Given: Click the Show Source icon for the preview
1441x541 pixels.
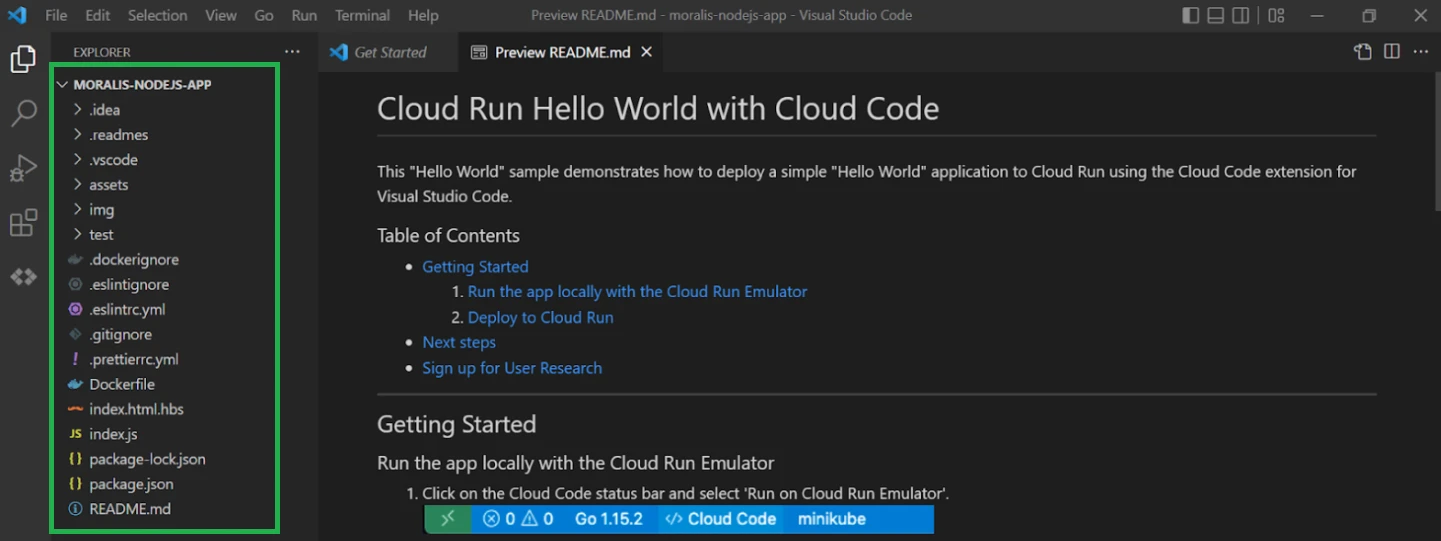Looking at the screenshot, I should pos(1362,52).
